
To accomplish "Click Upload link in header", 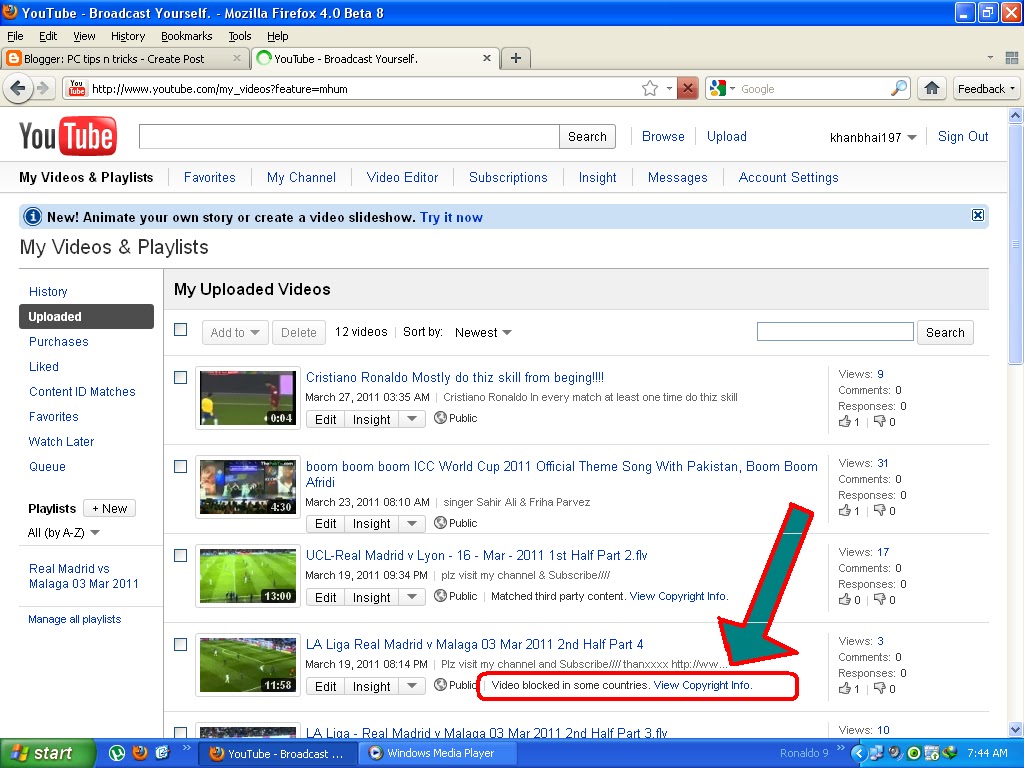I will (x=726, y=136).
